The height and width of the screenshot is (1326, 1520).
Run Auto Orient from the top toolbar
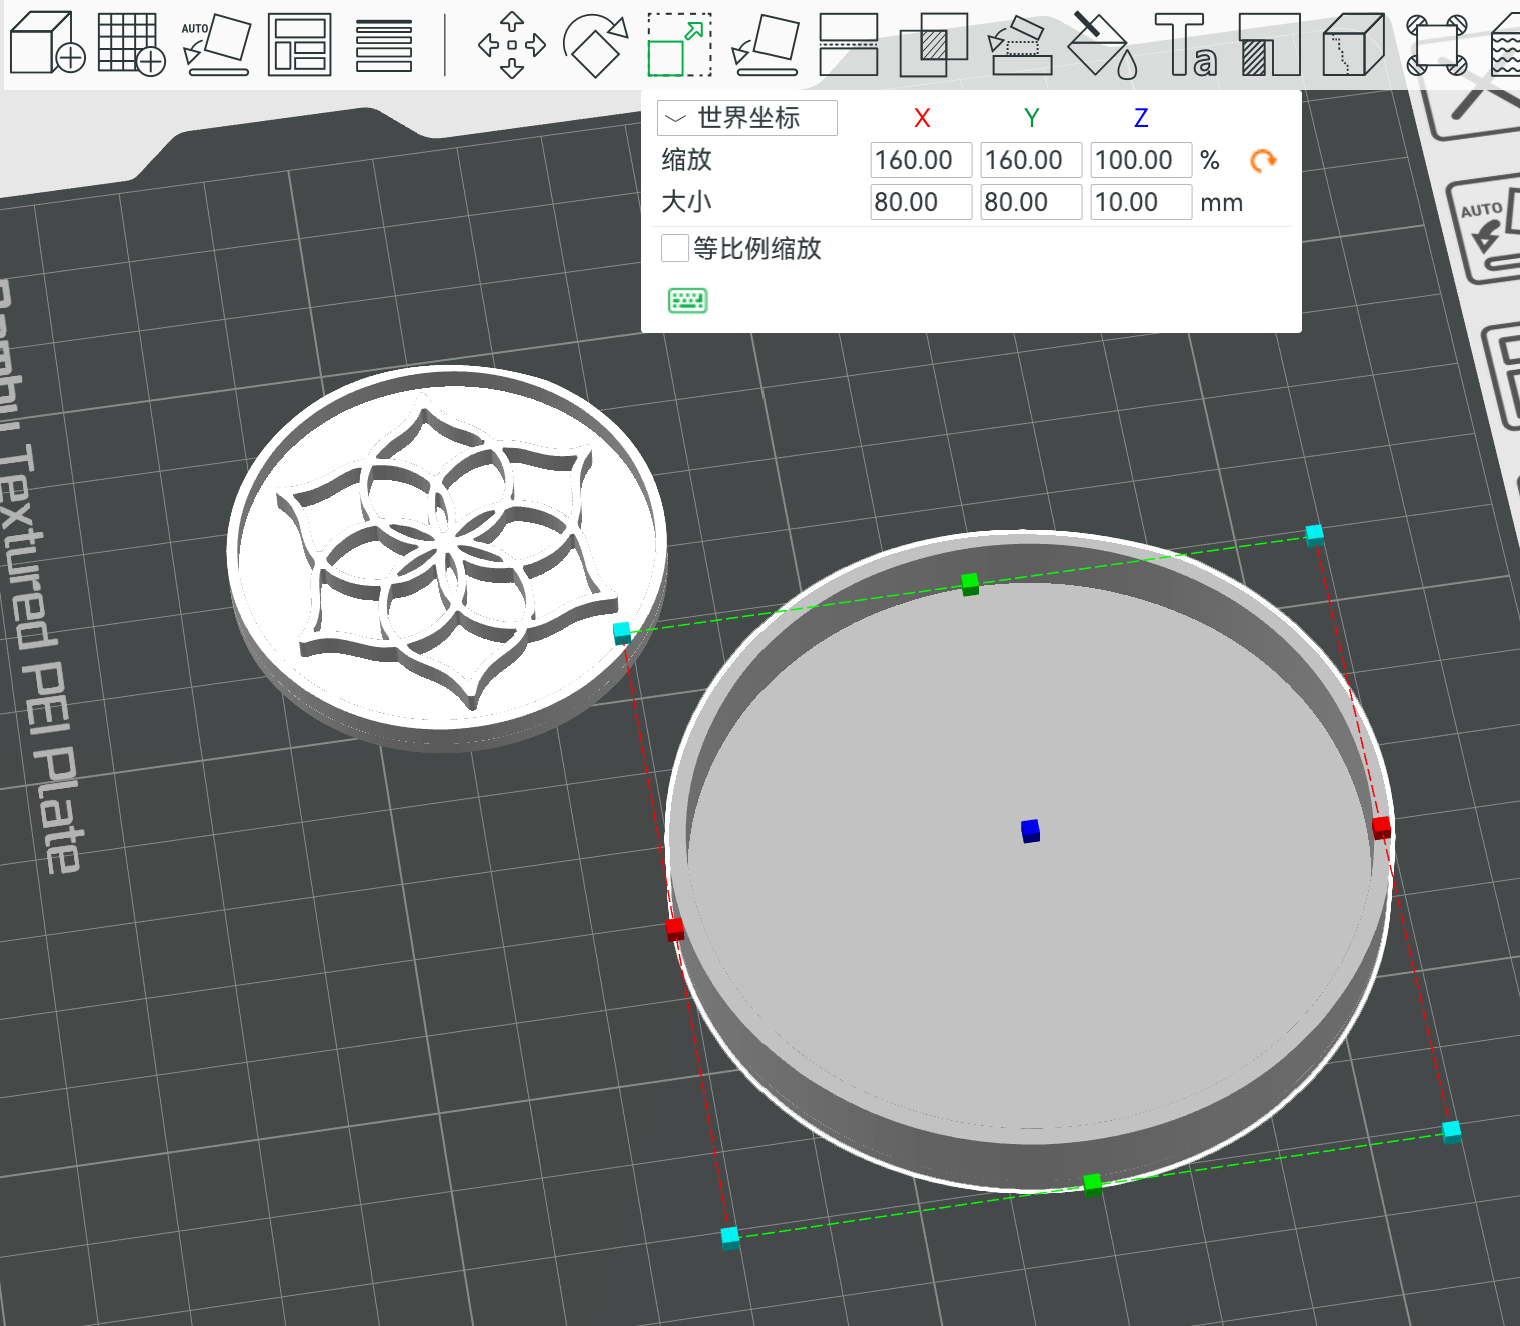tap(216, 44)
